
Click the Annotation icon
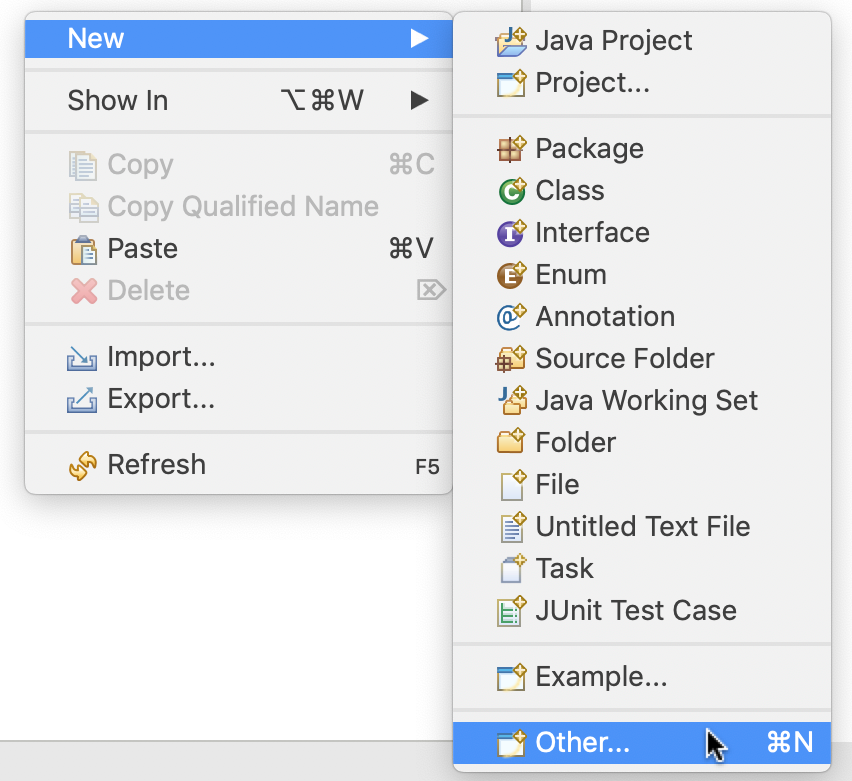[x=511, y=316]
